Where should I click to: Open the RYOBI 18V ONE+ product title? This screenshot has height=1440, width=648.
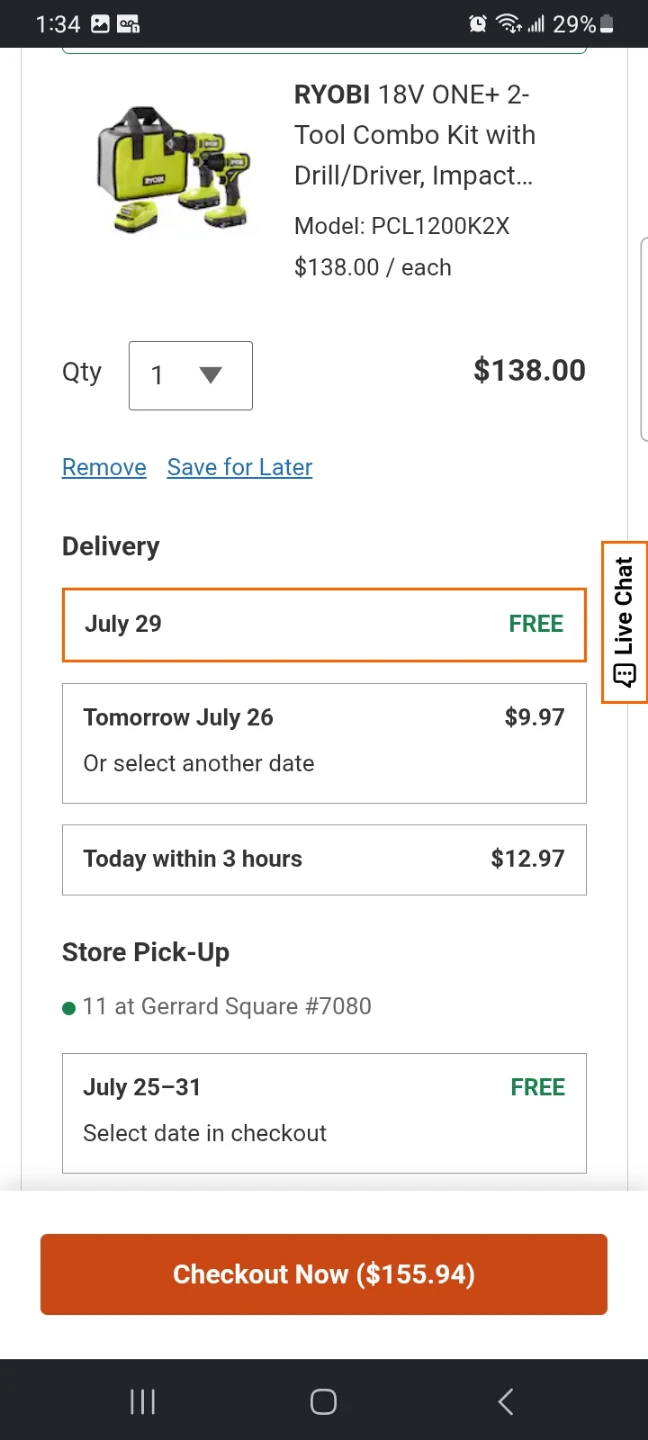click(415, 135)
